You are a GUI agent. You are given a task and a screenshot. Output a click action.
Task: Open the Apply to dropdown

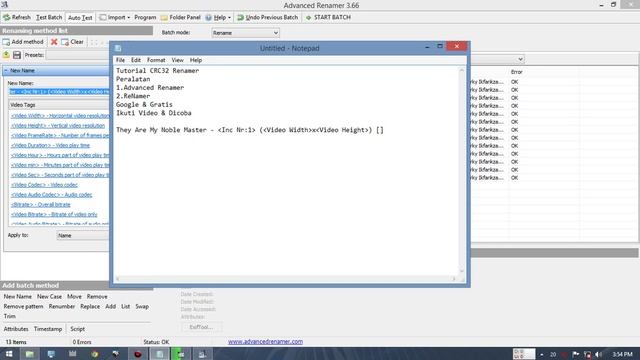point(83,236)
